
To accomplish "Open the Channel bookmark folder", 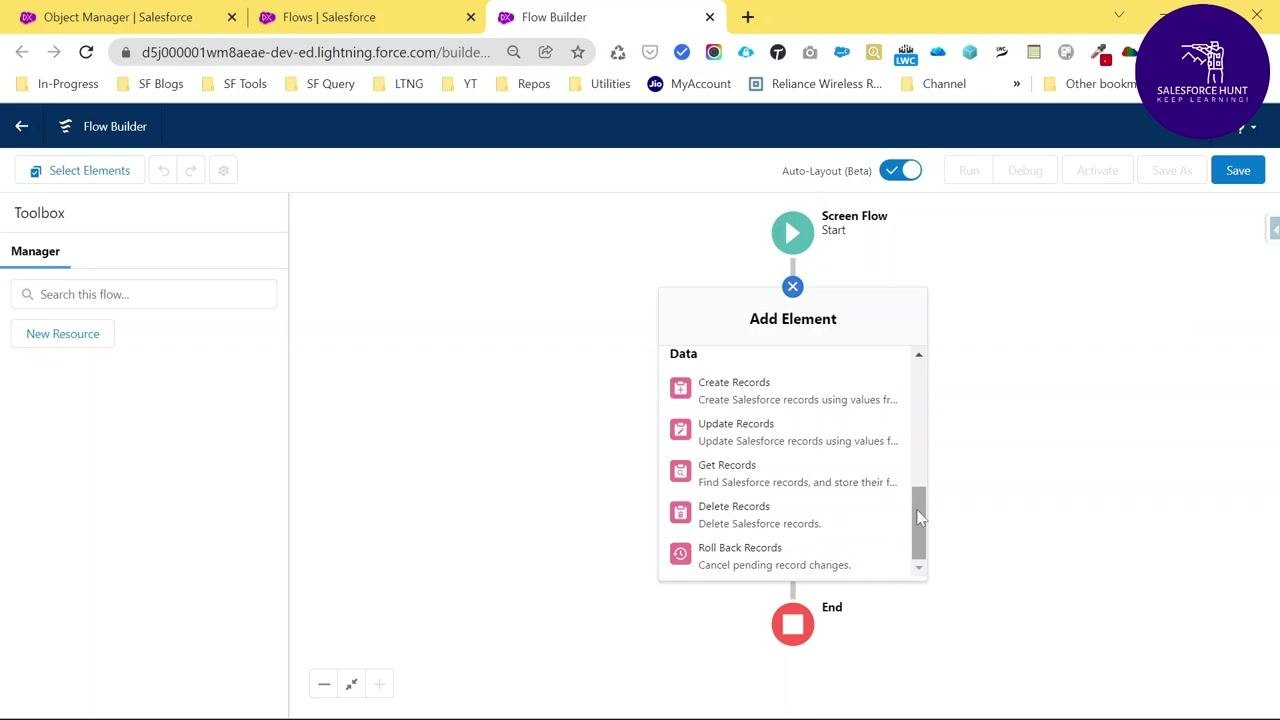I will 934,84.
